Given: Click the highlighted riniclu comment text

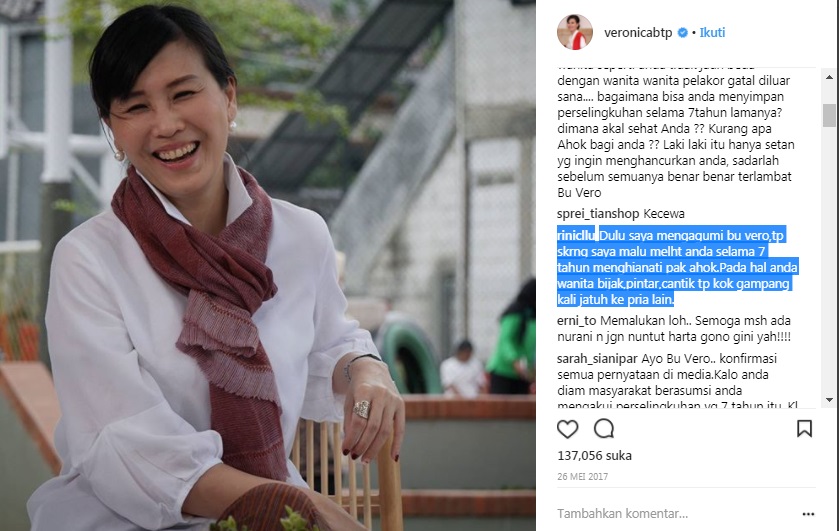Looking at the screenshot, I should [x=677, y=267].
